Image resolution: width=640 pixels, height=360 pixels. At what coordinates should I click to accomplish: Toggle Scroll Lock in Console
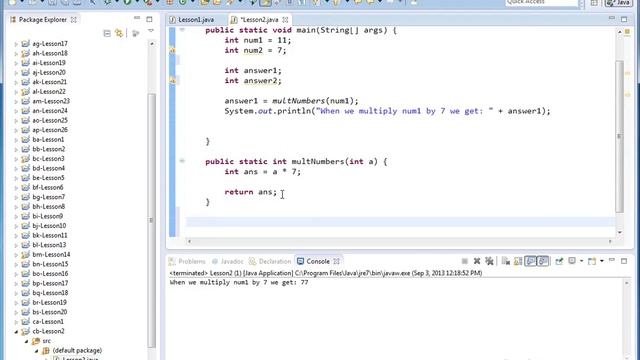[x=518, y=261]
